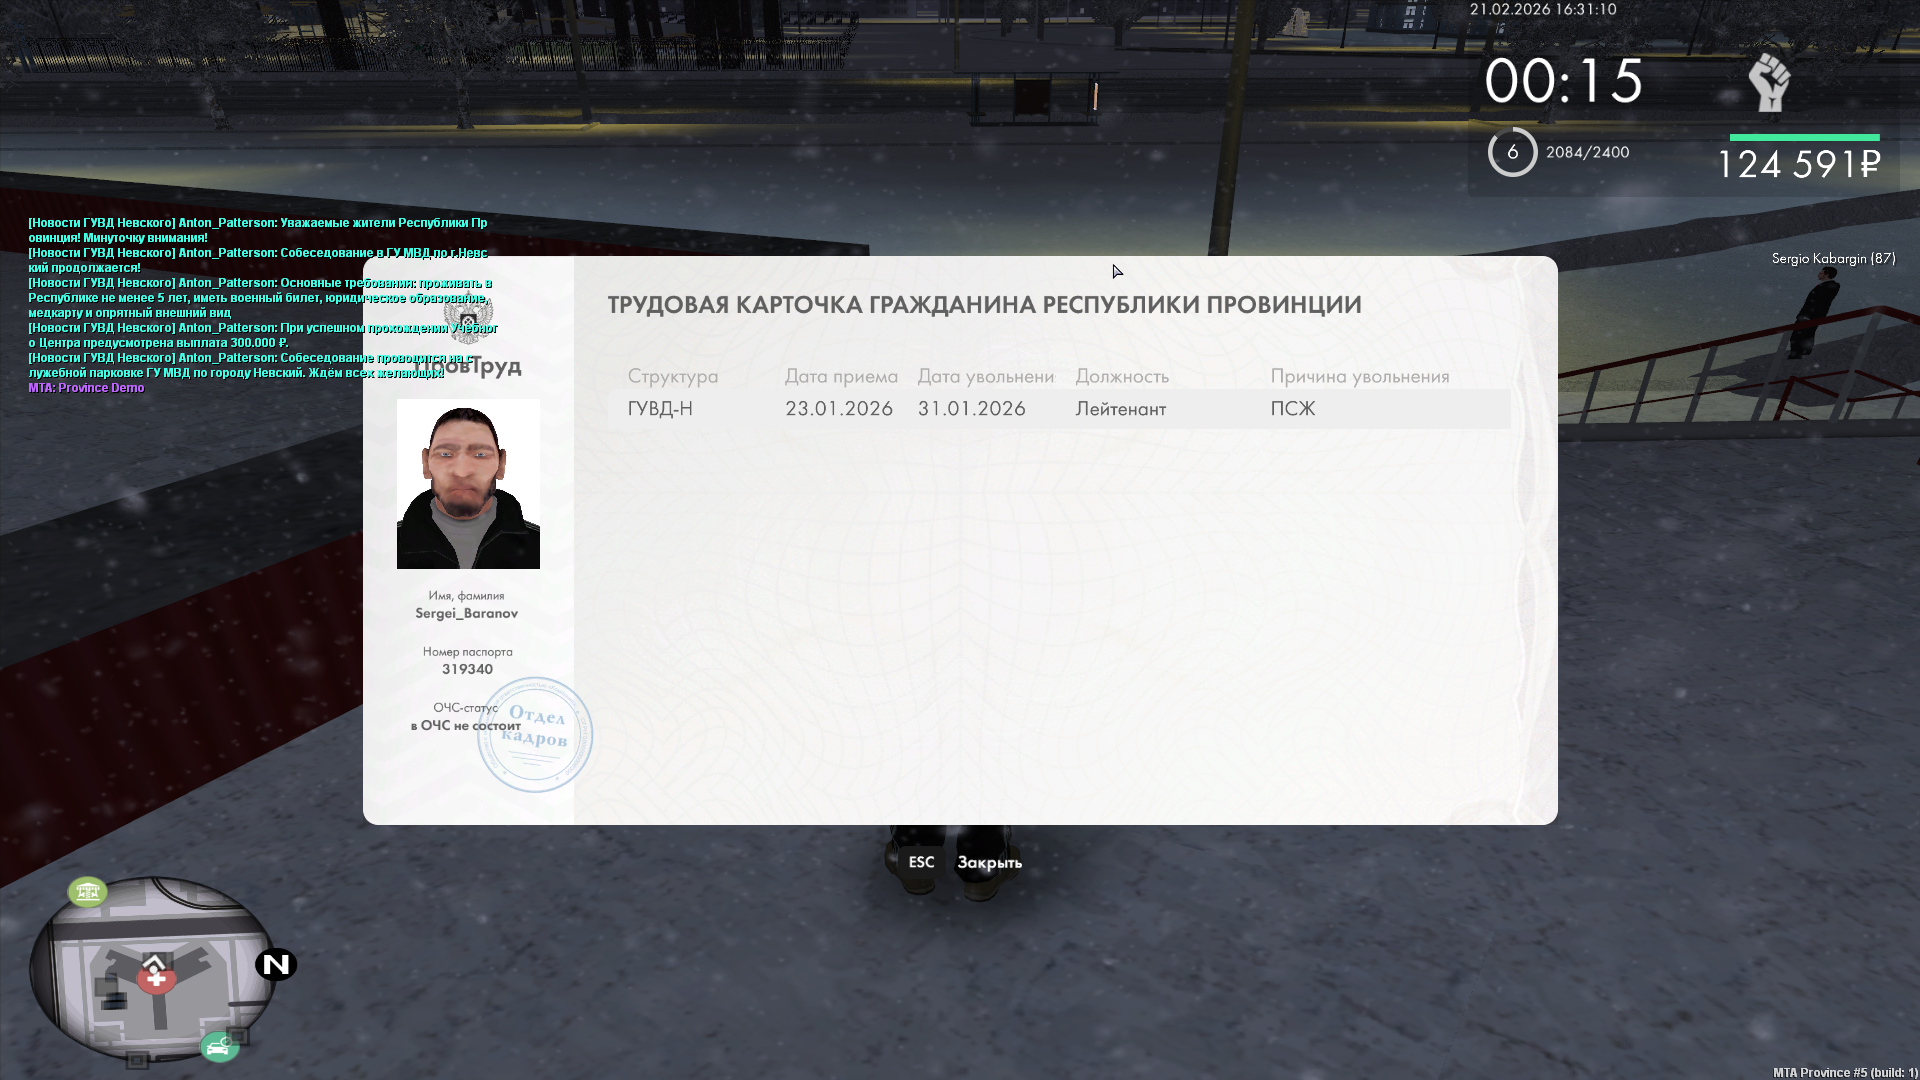Click the black N compass marker
1920x1080 pixels.
pyautogui.click(x=275, y=964)
